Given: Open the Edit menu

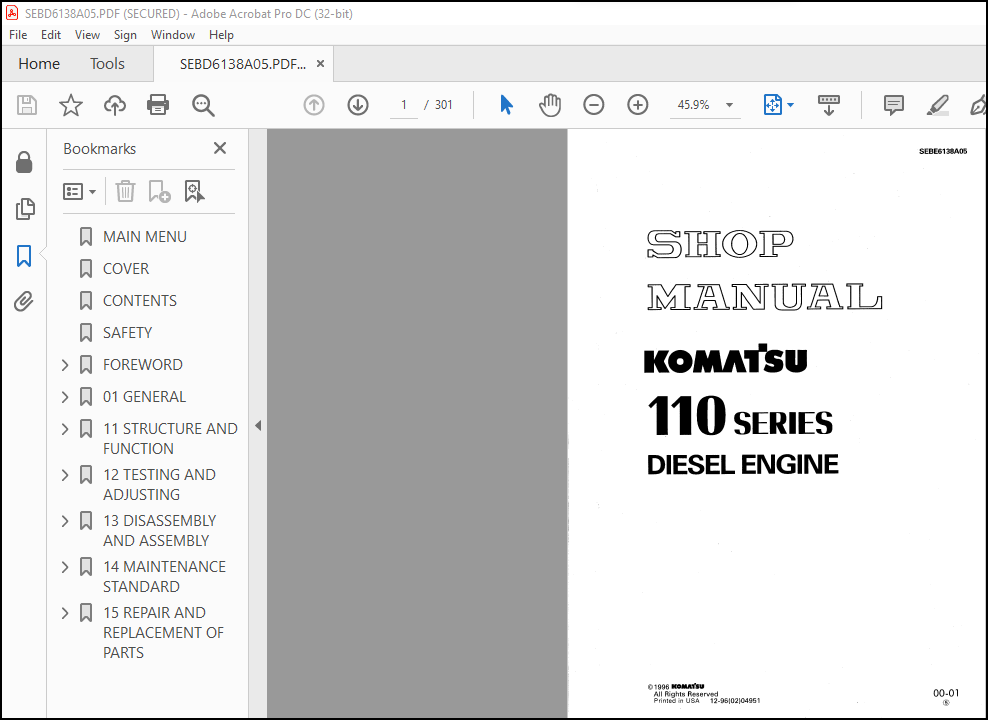Looking at the screenshot, I should click(x=50, y=35).
